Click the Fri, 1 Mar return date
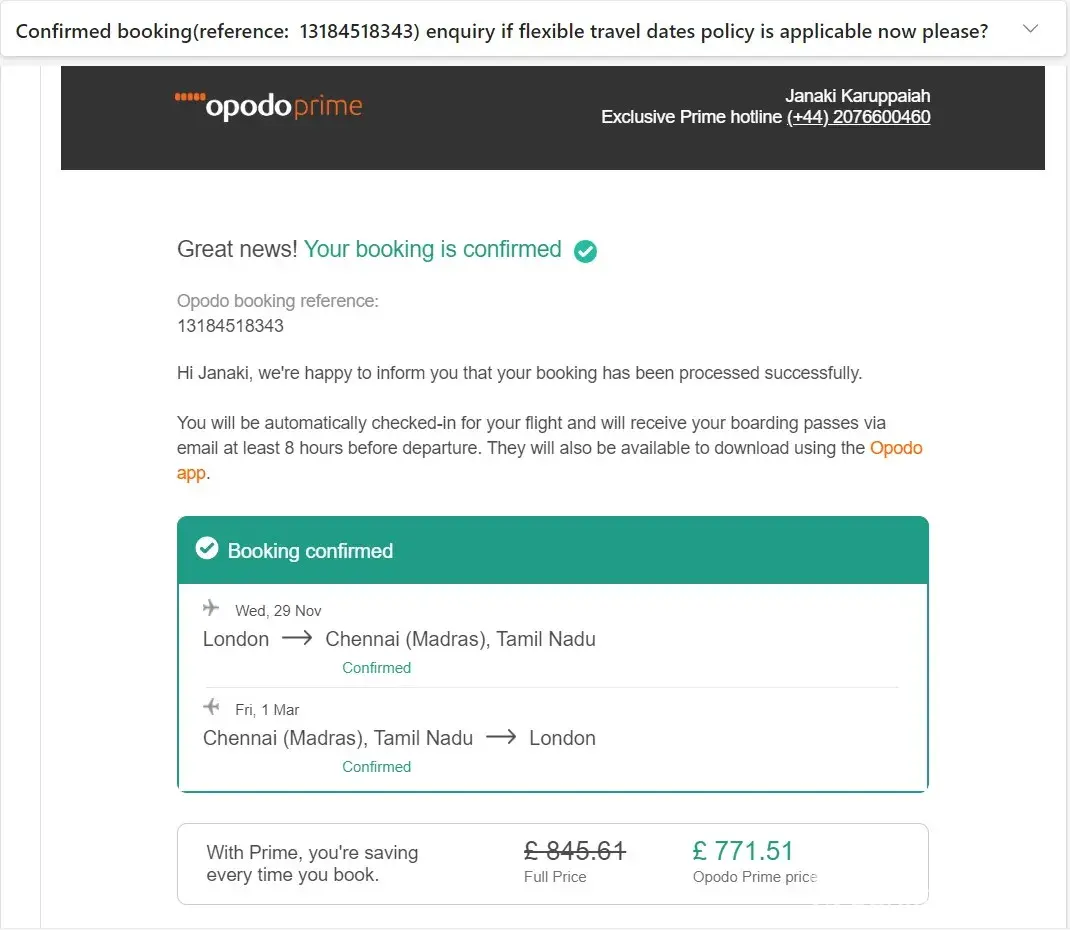 click(267, 710)
